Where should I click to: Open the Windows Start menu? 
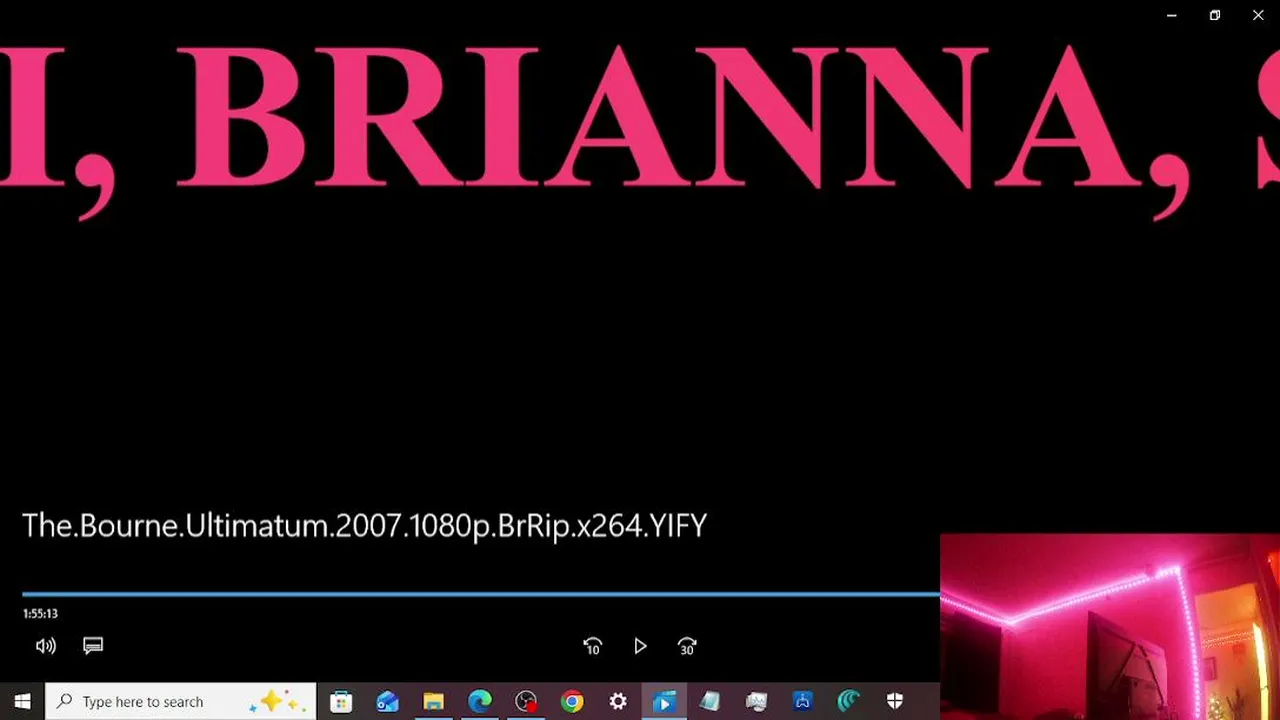click(22, 702)
